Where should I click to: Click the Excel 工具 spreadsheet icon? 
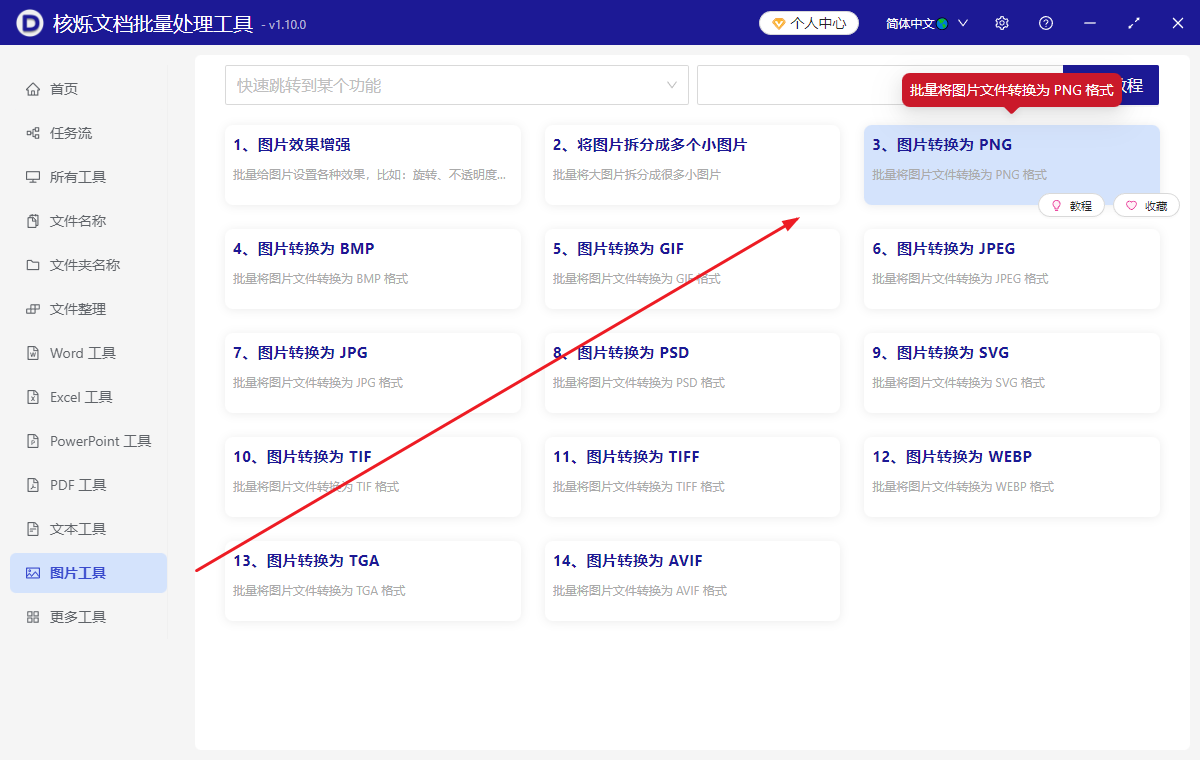[x=33, y=397]
